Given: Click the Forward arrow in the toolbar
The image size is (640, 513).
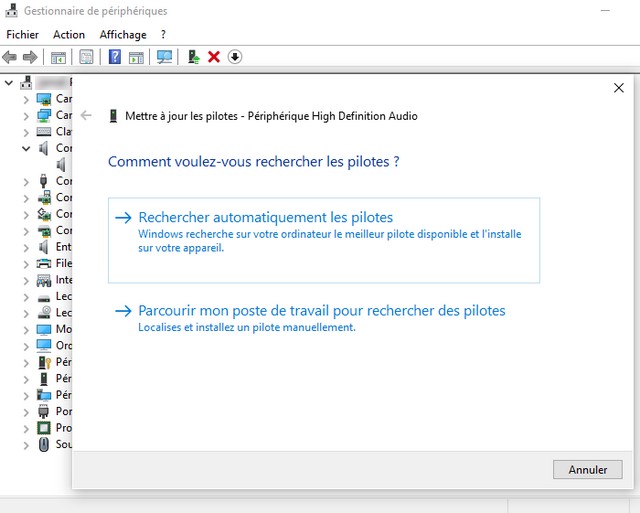Looking at the screenshot, I should click(x=30, y=57).
